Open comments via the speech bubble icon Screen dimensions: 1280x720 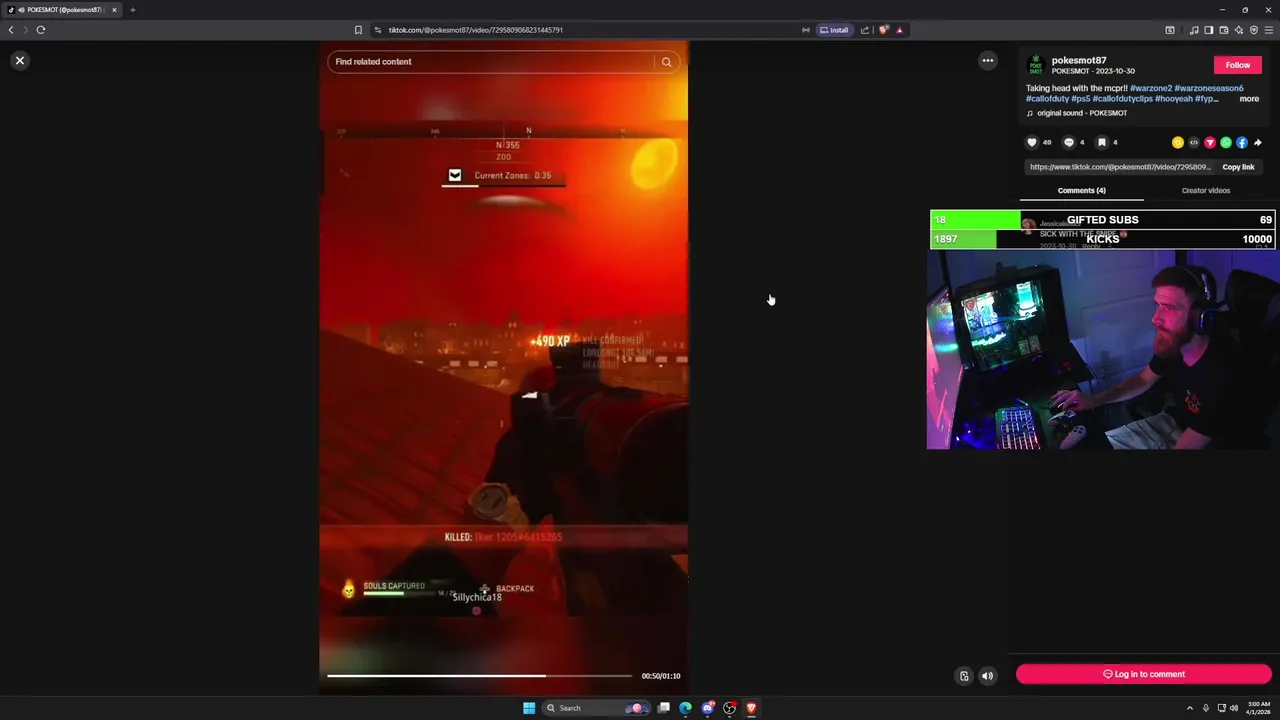[x=1069, y=142]
